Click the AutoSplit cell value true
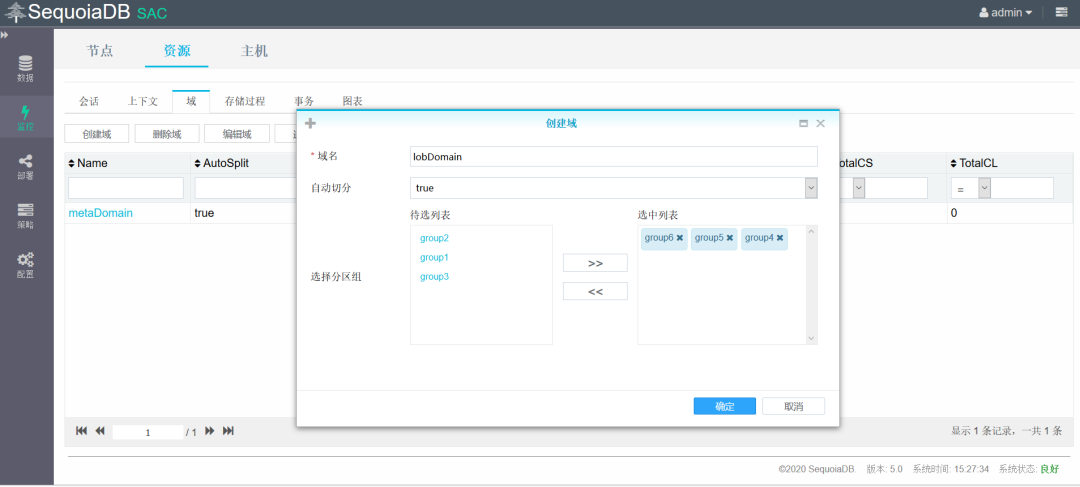 tap(205, 214)
